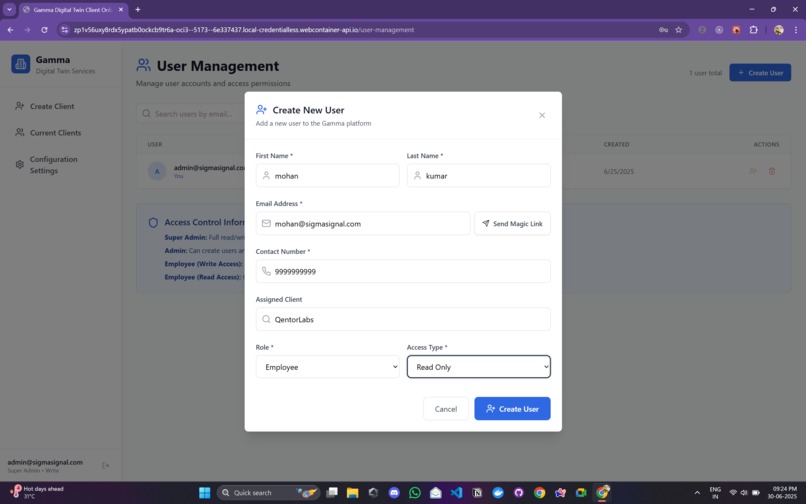
Task: Open the Windows Start menu
Action: click(x=205, y=492)
